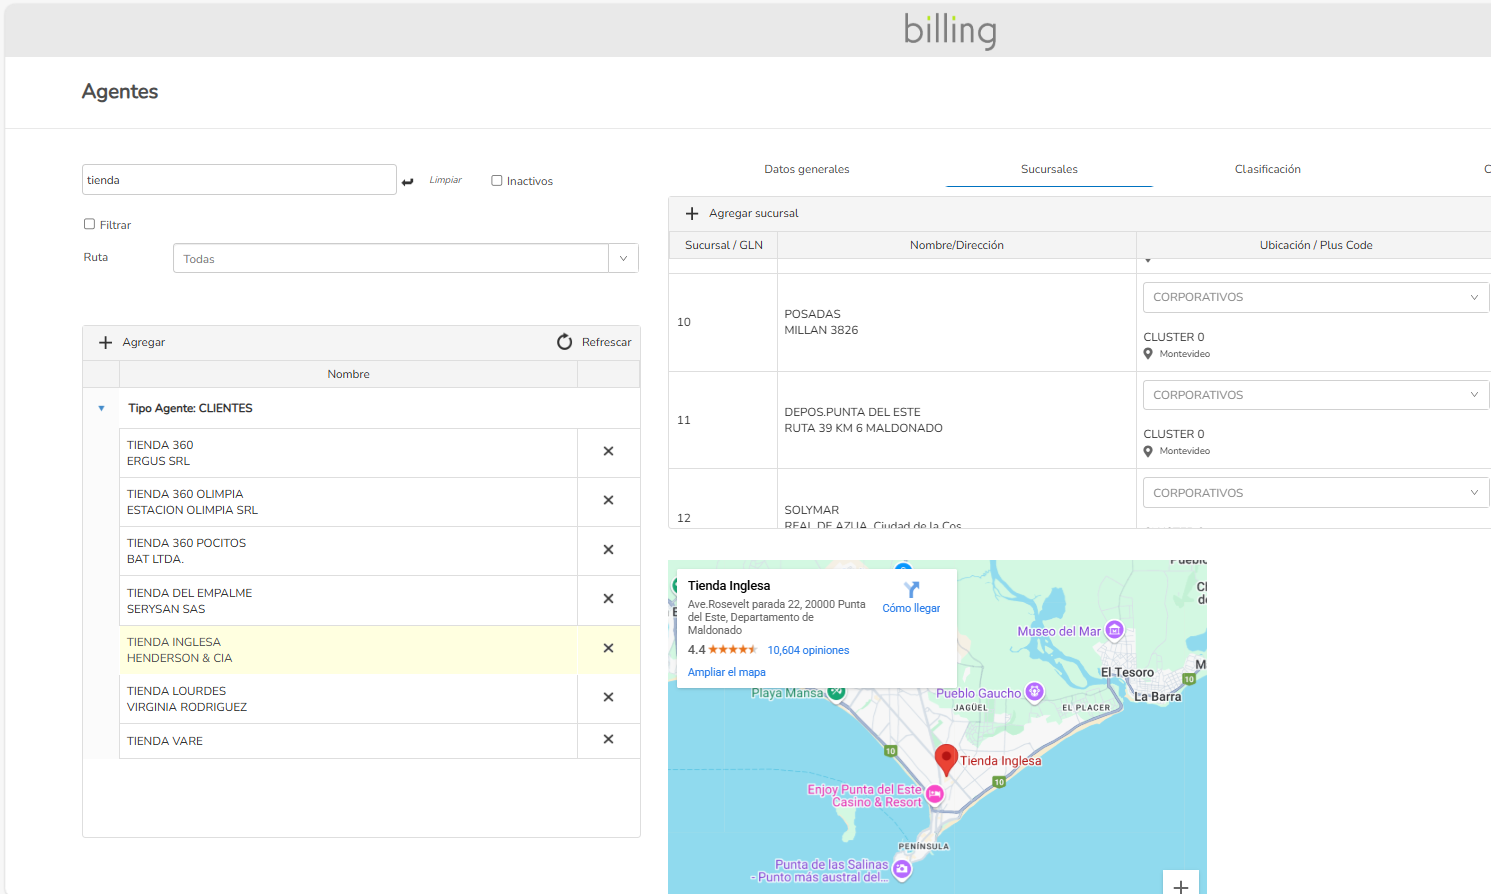Viewport: 1491px width, 894px height.
Task: Open CORPORATIVOS dropdown for POSADAS branch
Action: coord(1315,298)
